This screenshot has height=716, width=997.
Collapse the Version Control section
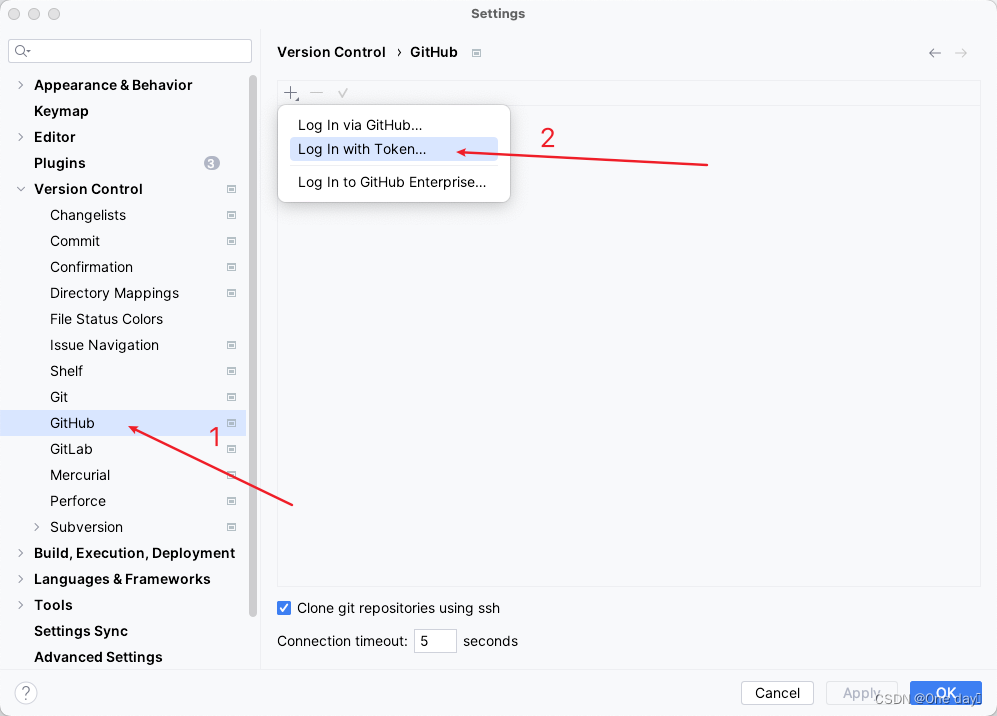pyautogui.click(x=20, y=189)
